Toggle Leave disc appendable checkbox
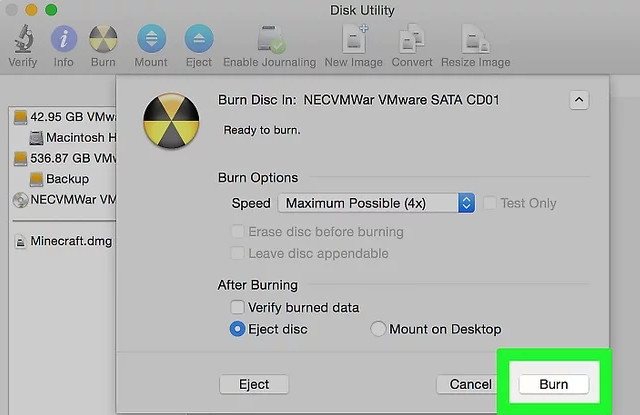640x415 pixels. coord(238,253)
